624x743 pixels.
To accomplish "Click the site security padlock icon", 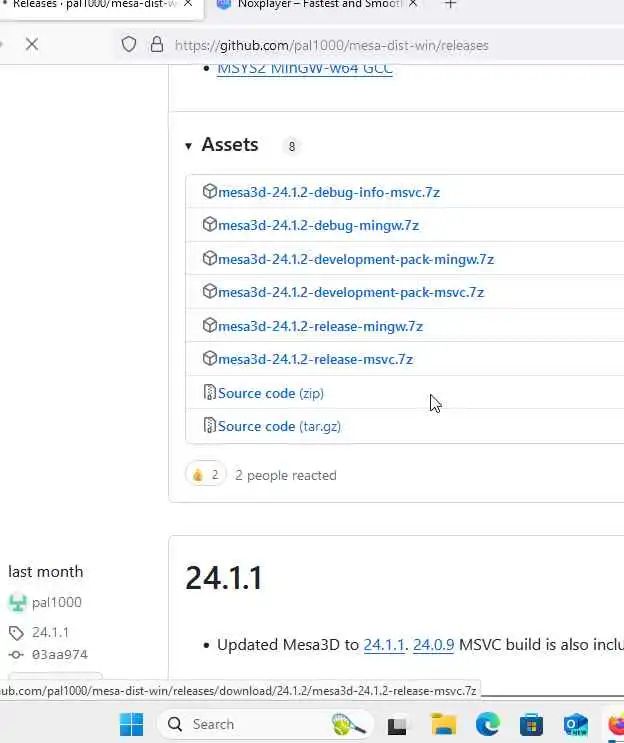I will point(157,45).
